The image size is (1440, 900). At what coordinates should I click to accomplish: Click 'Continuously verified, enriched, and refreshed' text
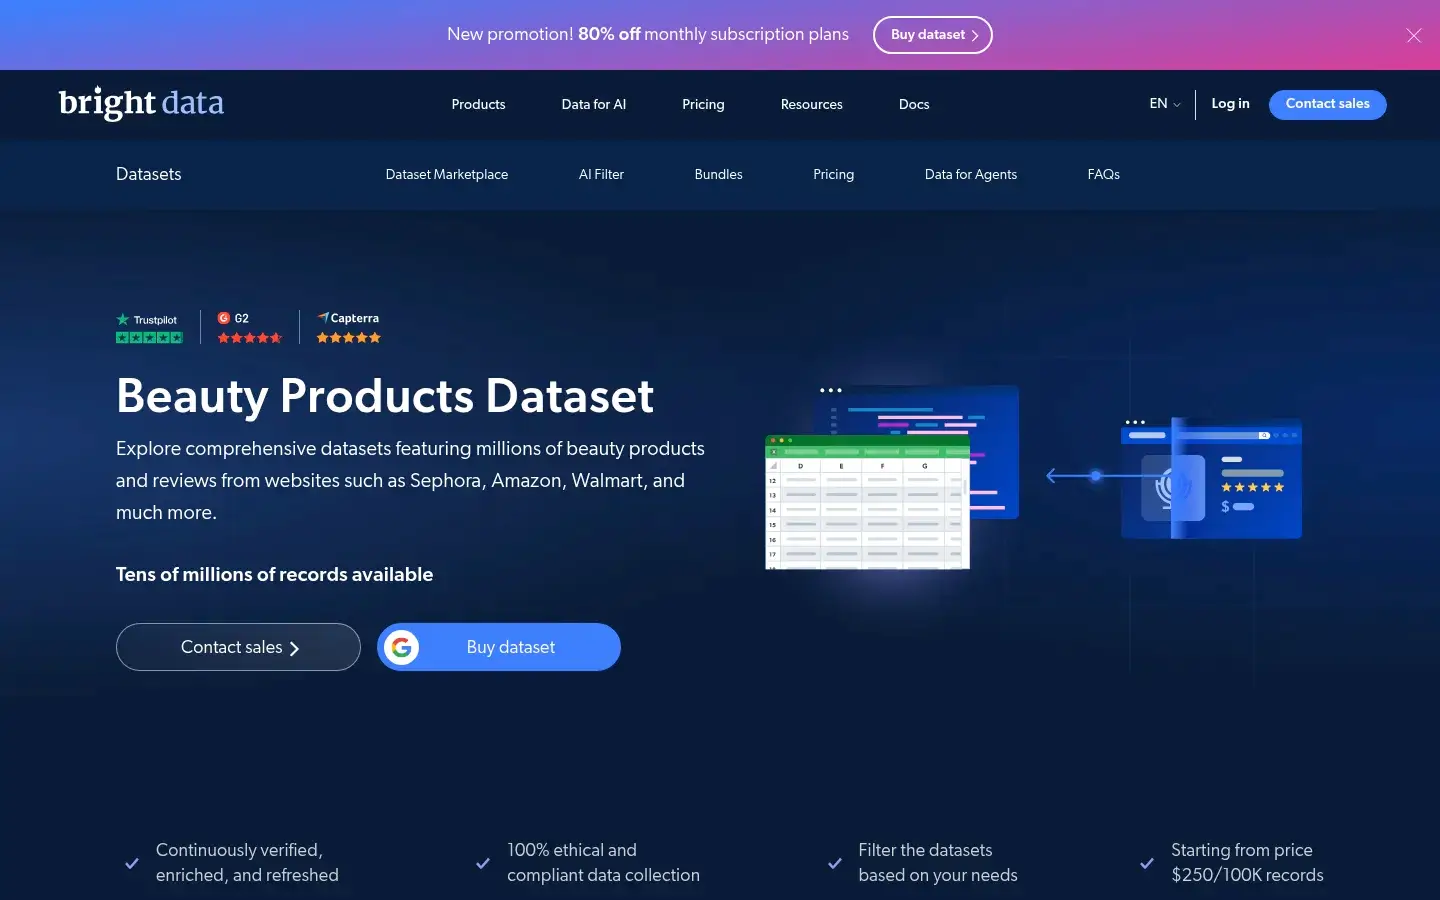[x=247, y=862]
